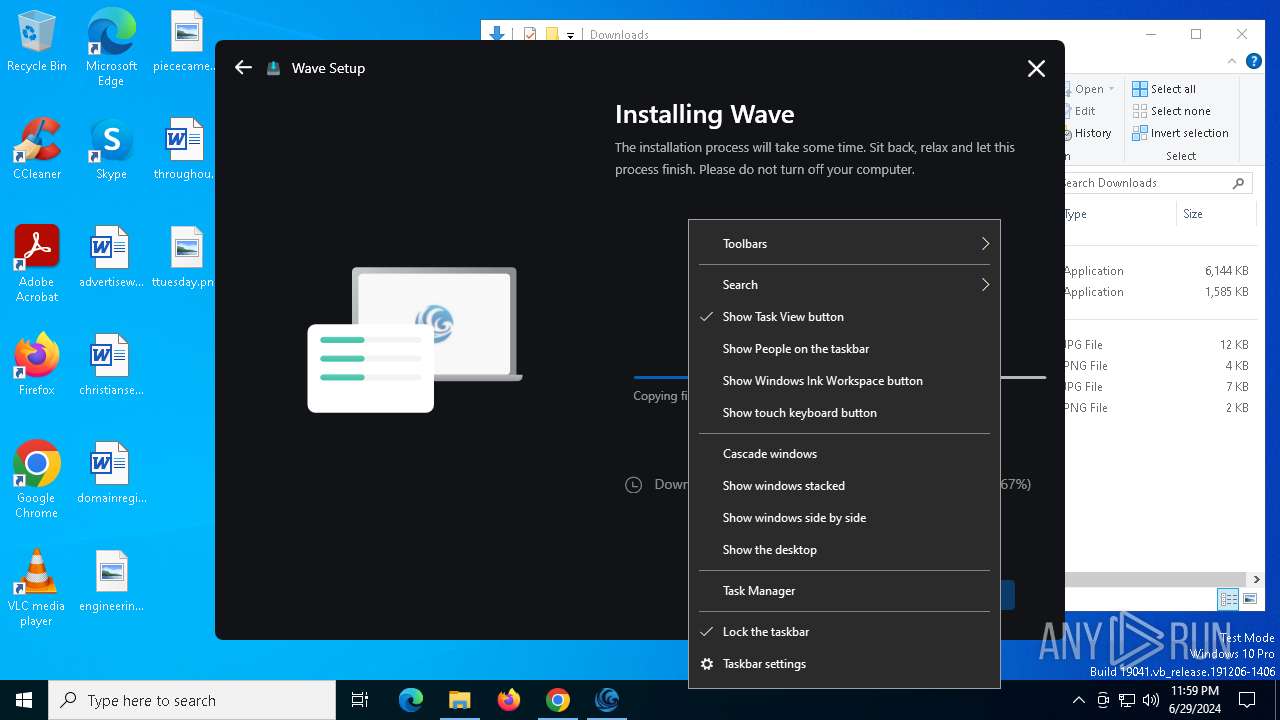Choose Show windows stacked
The height and width of the screenshot is (720, 1280).
844,486
